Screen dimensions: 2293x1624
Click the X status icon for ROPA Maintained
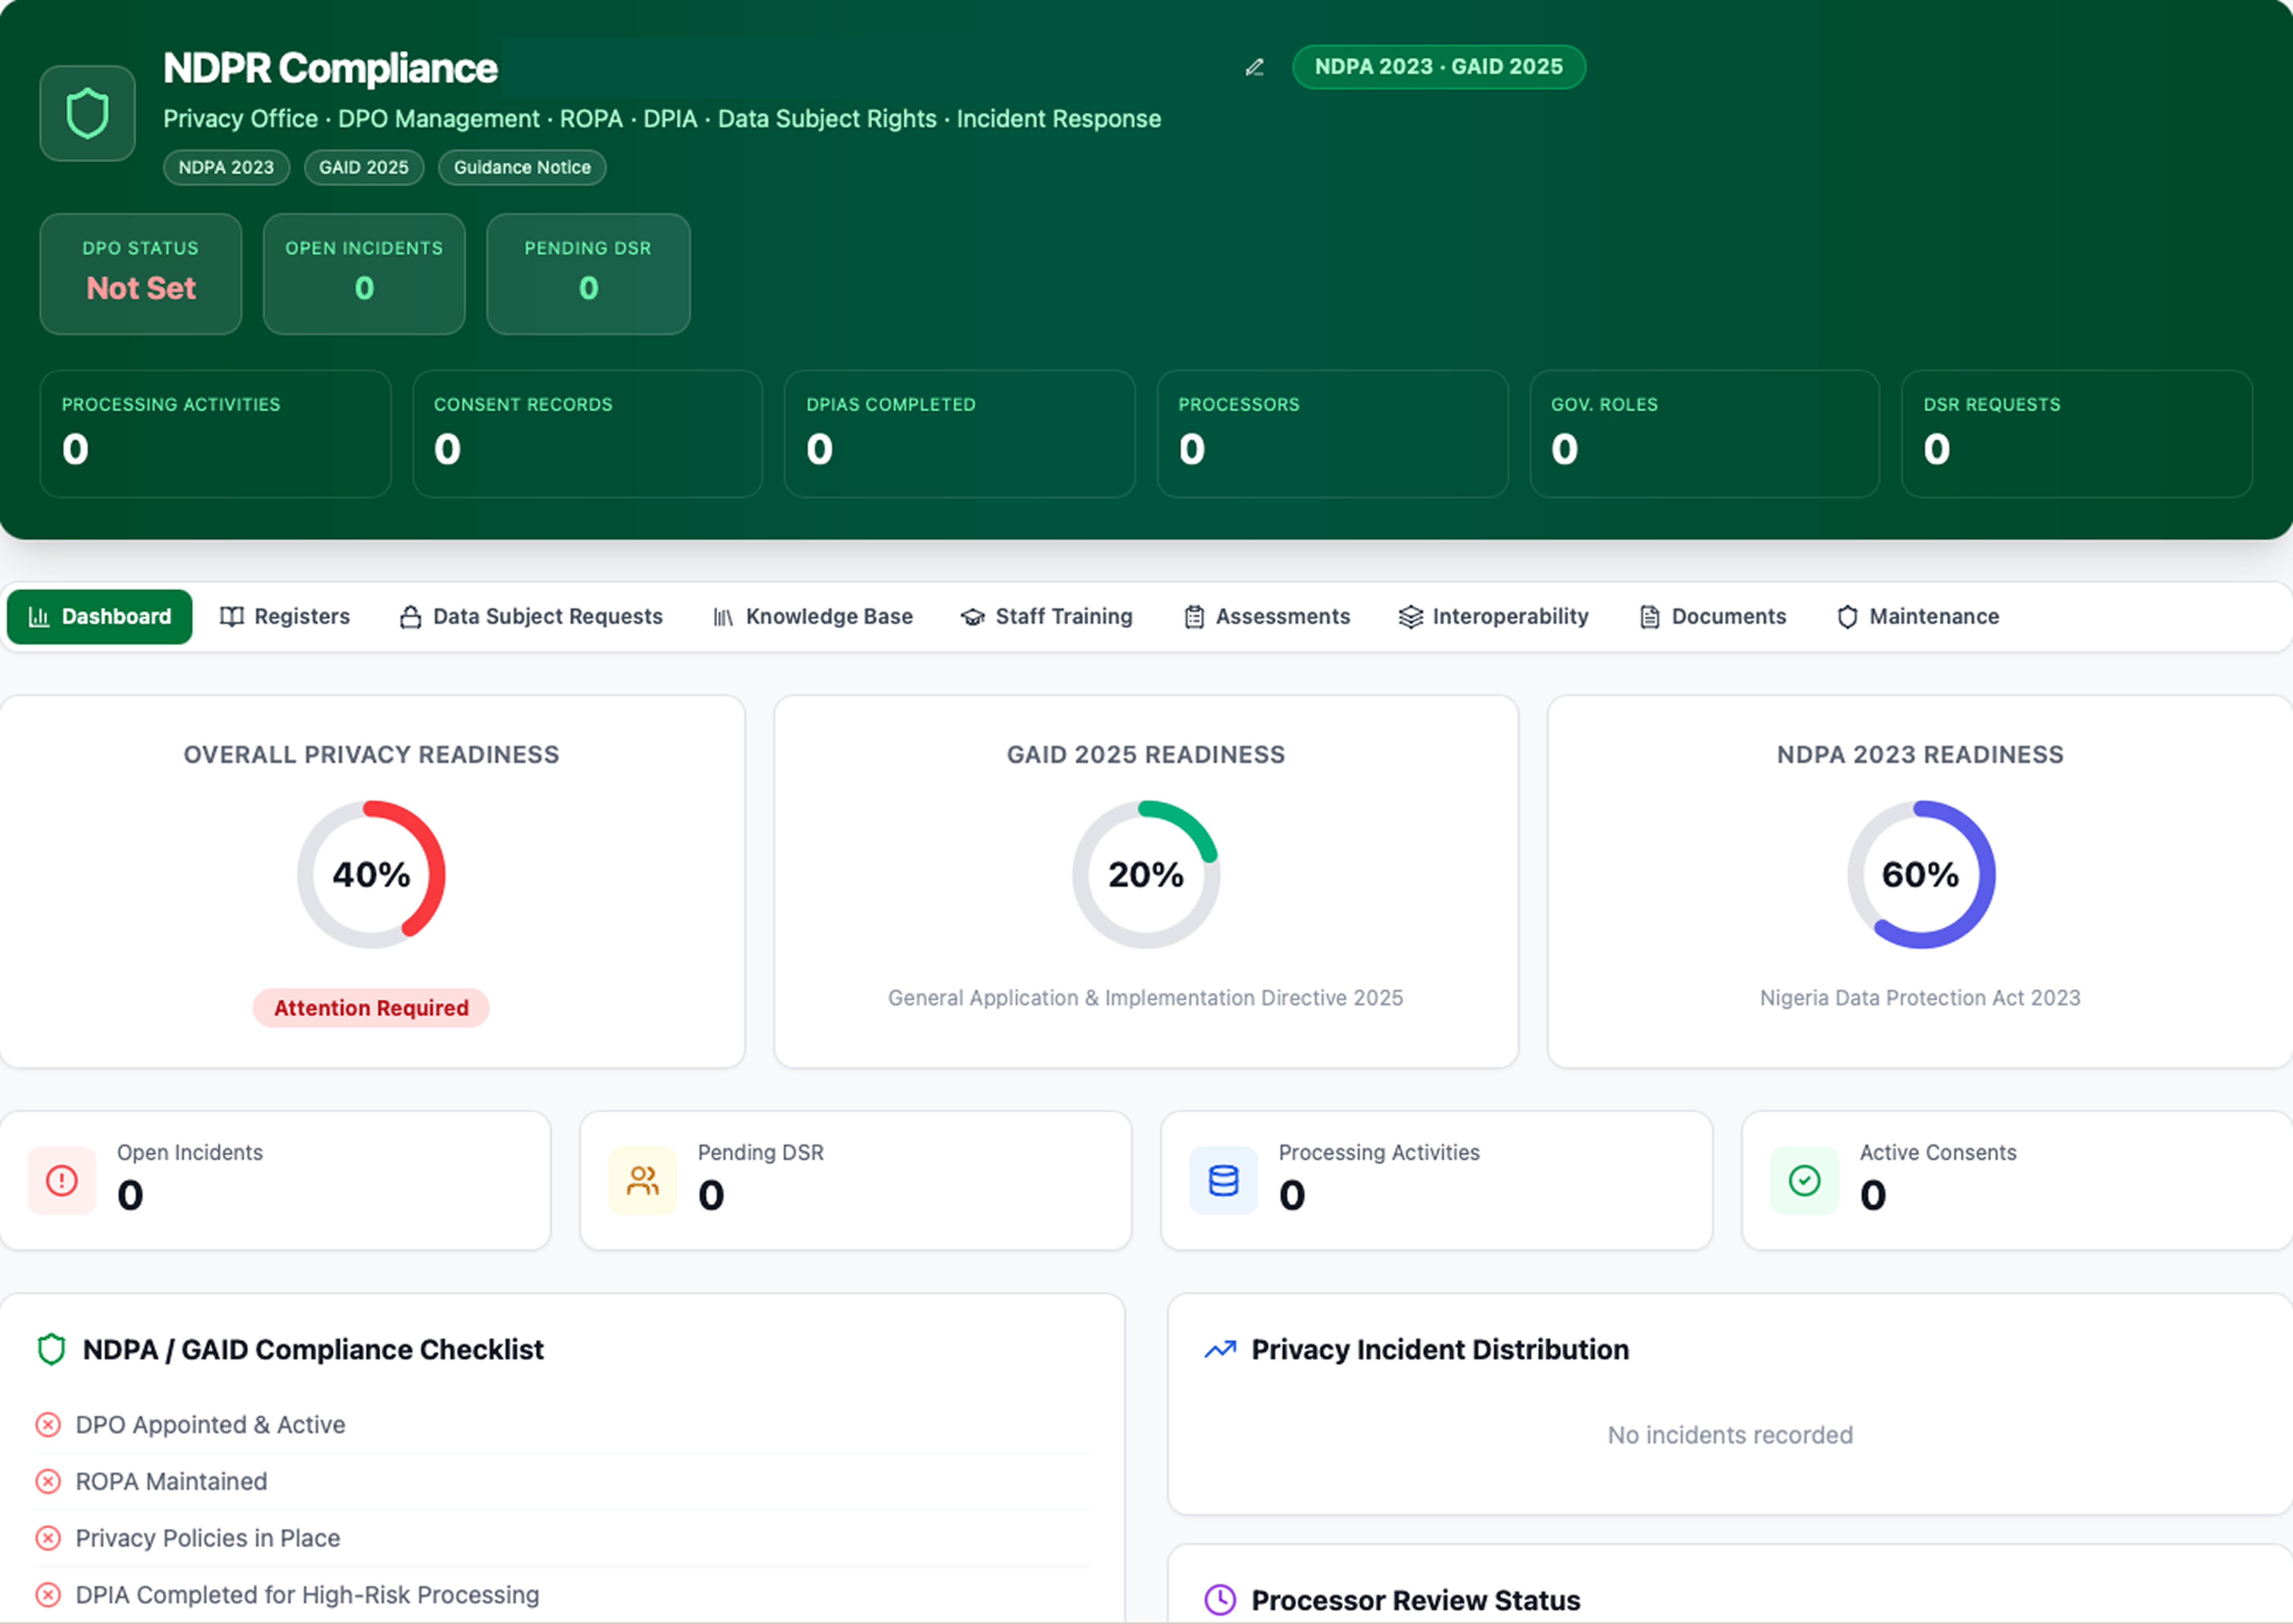48,1481
